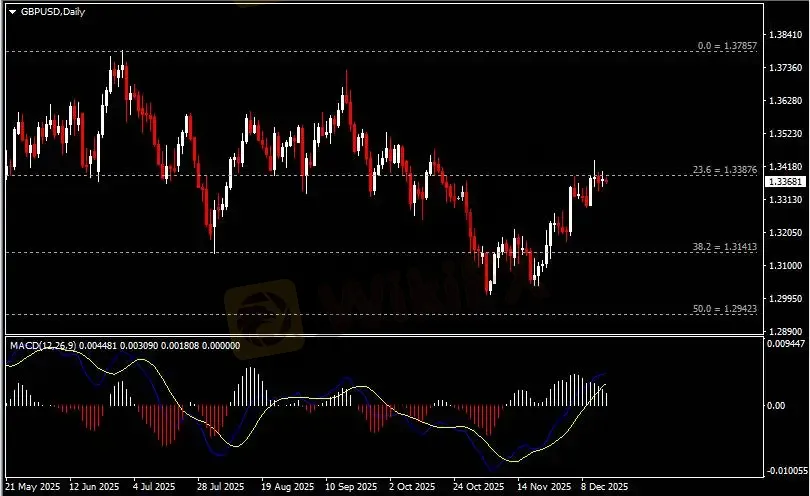Click the 28 Jul 2025 date label
Viewport: 810px width, 496px height.
pyautogui.click(x=221, y=487)
